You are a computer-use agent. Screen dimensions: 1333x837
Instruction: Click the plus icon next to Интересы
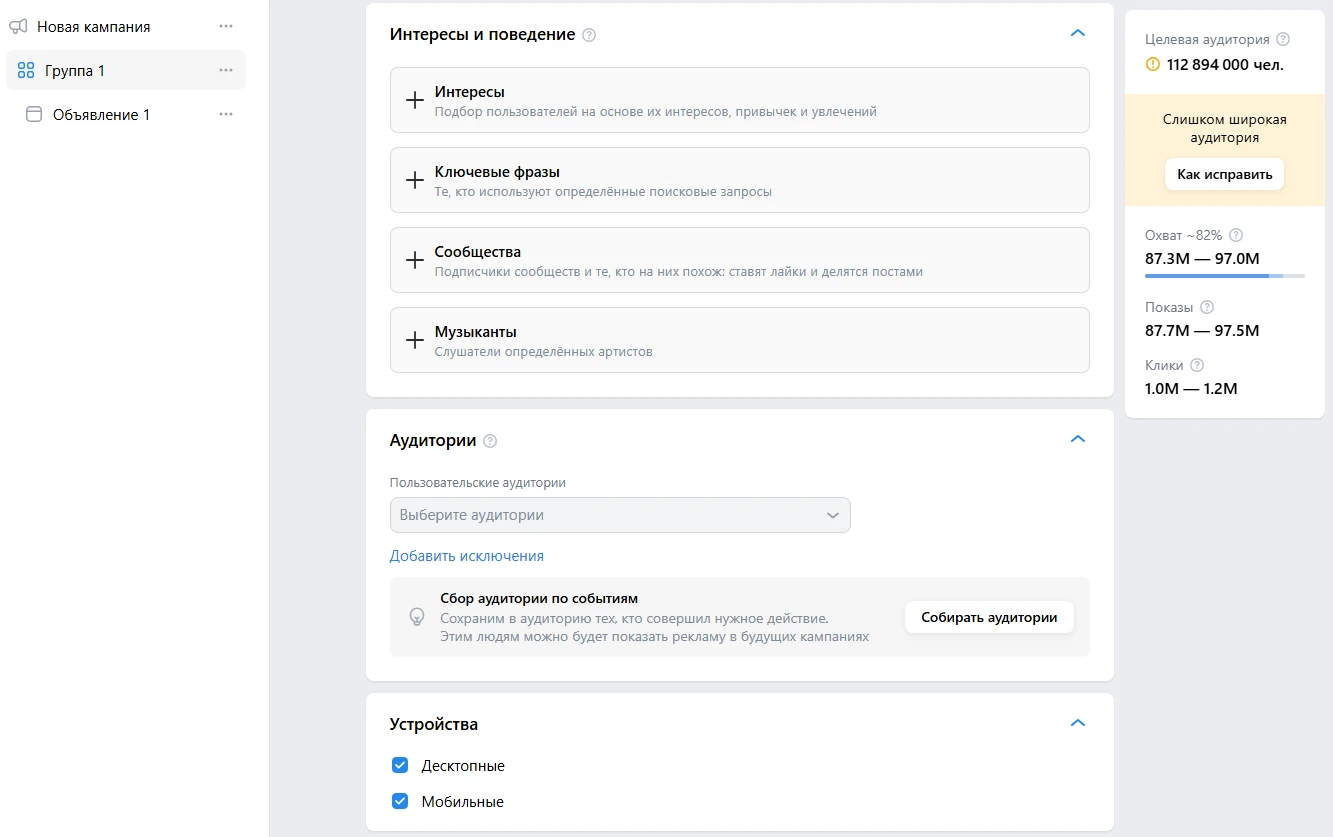(414, 100)
